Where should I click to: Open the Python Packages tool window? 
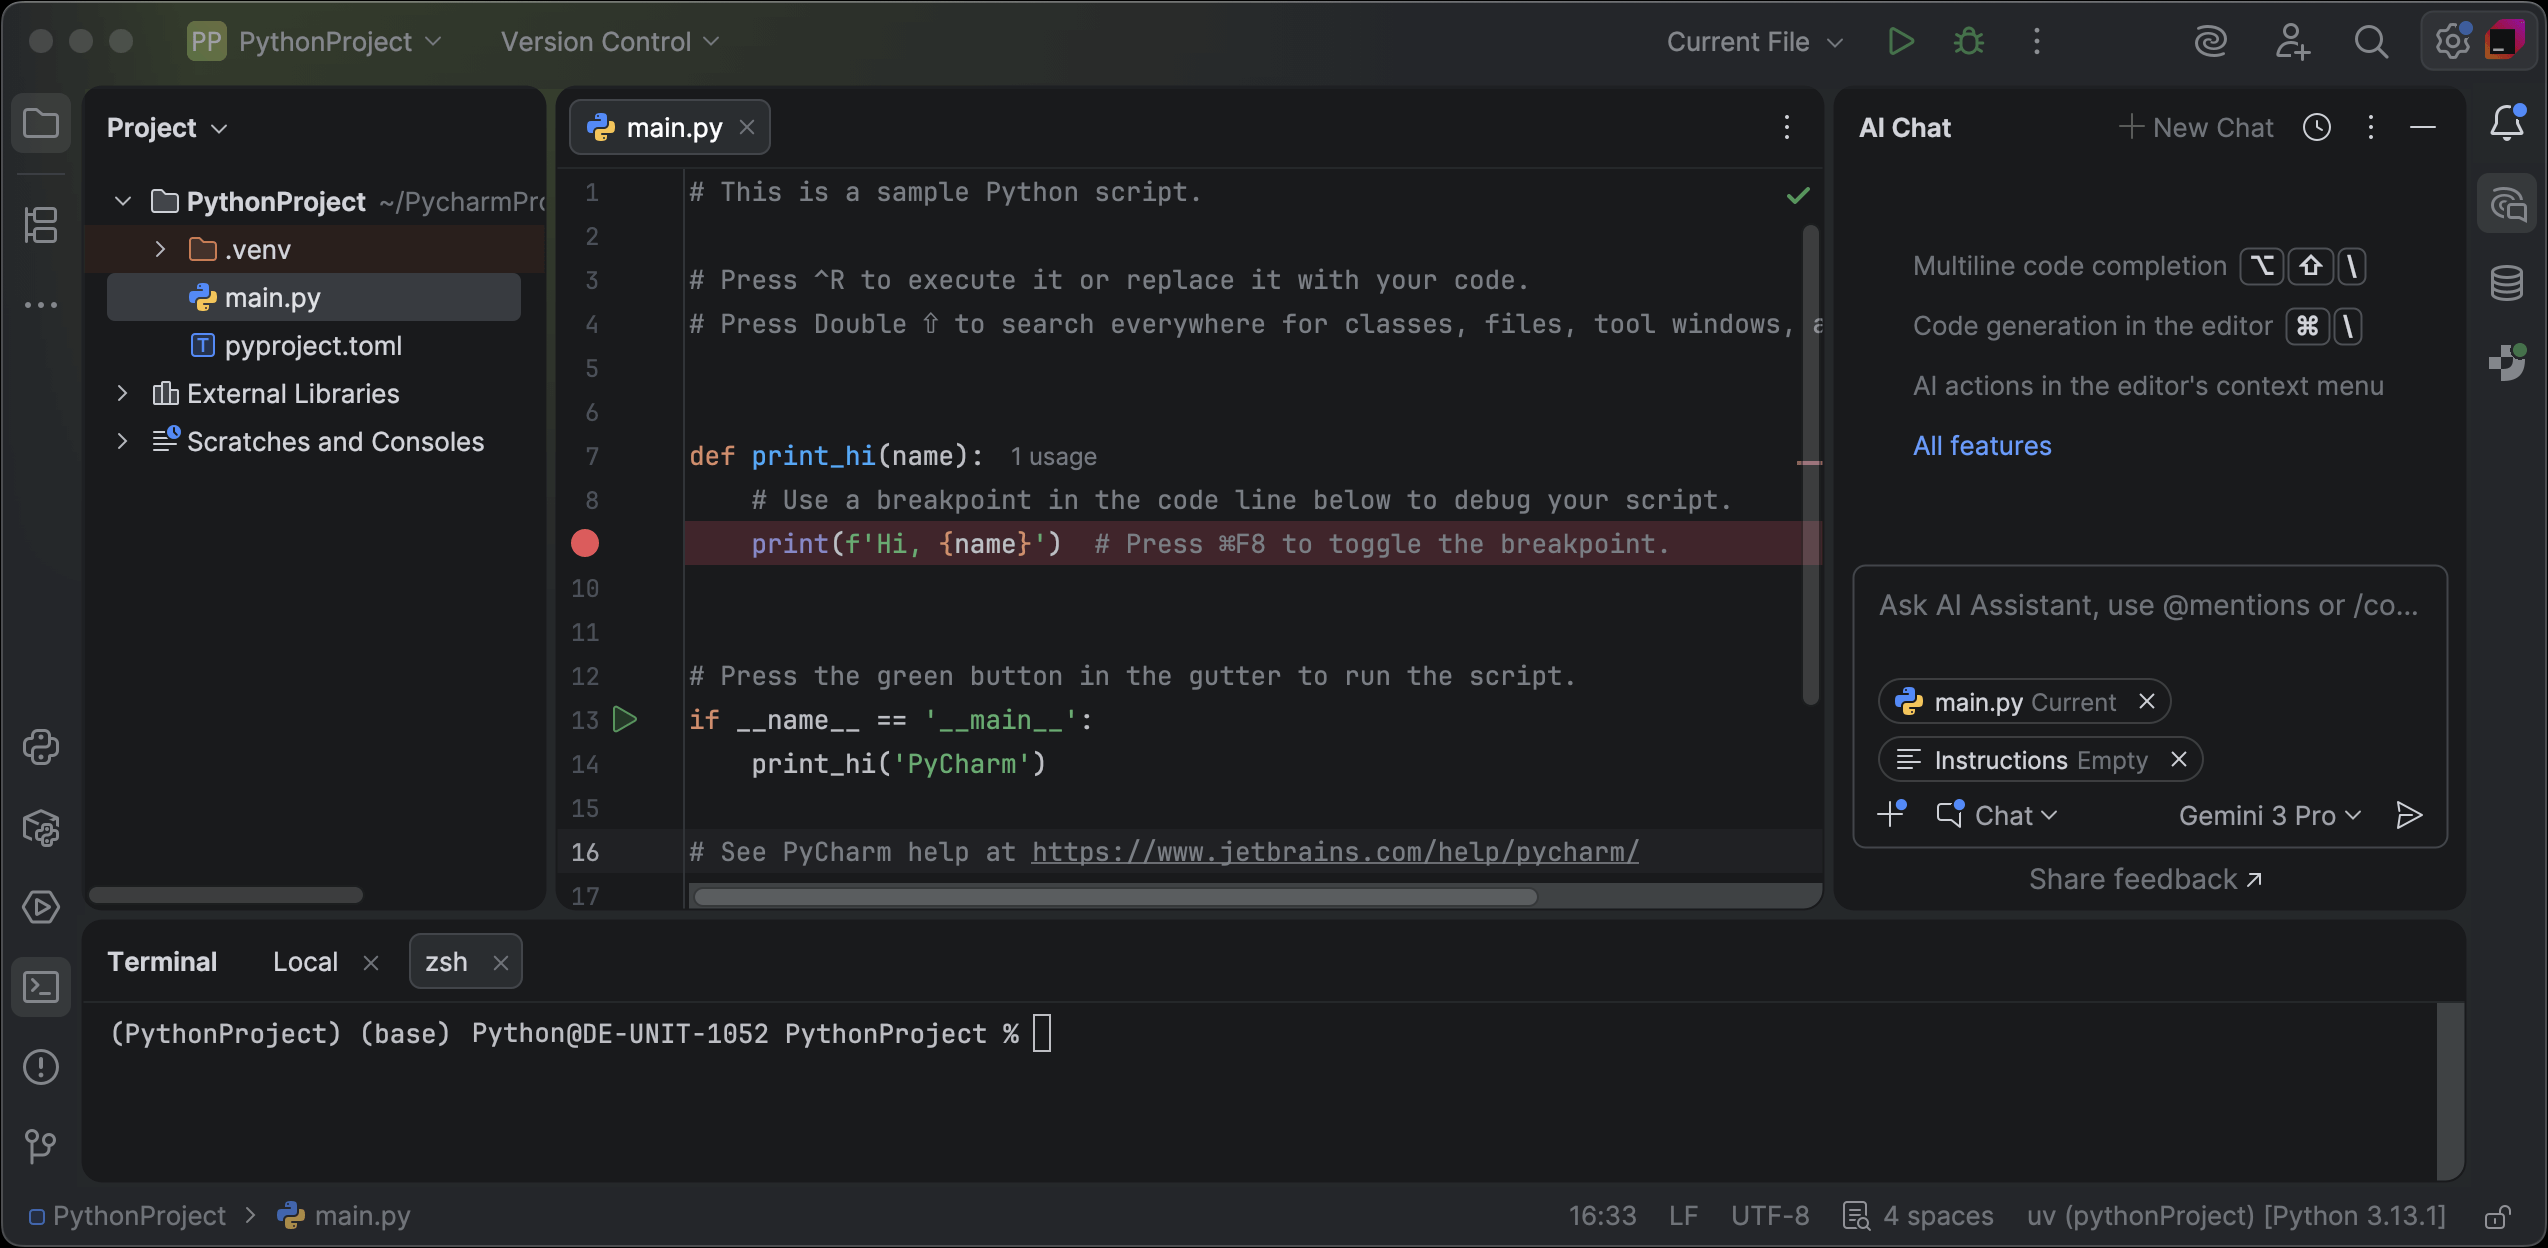pyautogui.click(x=41, y=828)
